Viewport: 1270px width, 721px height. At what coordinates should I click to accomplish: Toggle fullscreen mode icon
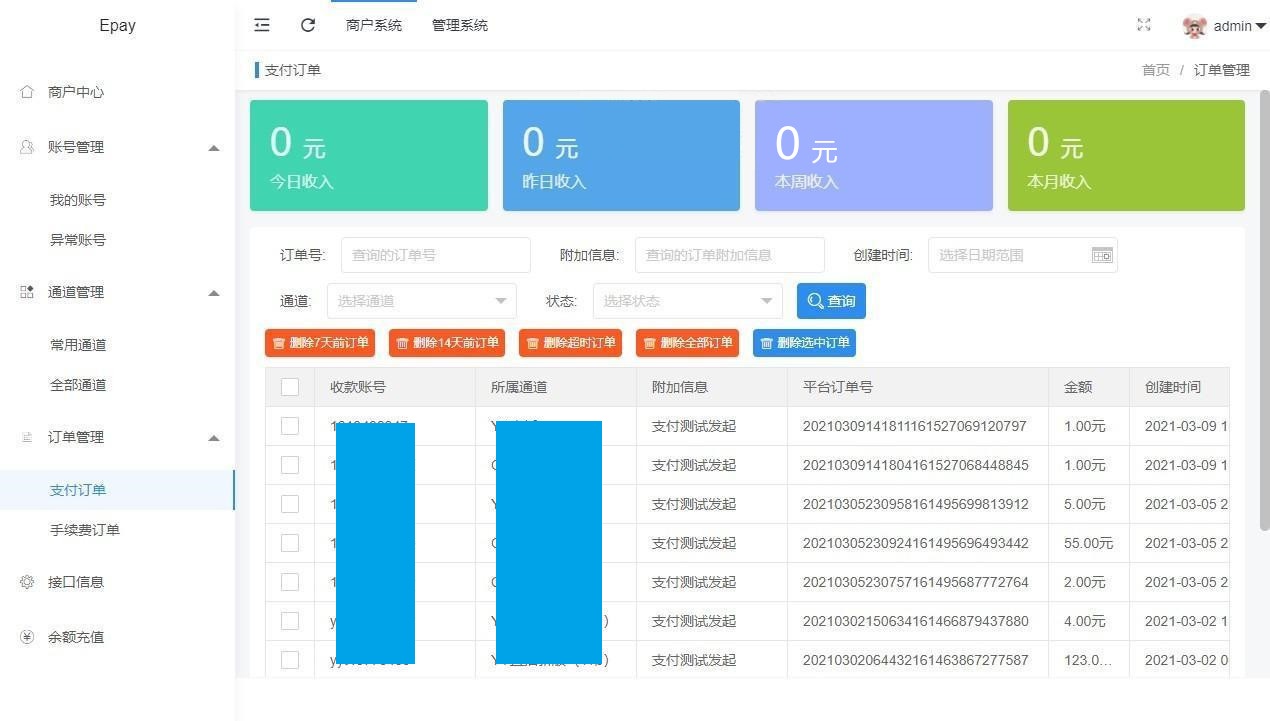[1144, 25]
